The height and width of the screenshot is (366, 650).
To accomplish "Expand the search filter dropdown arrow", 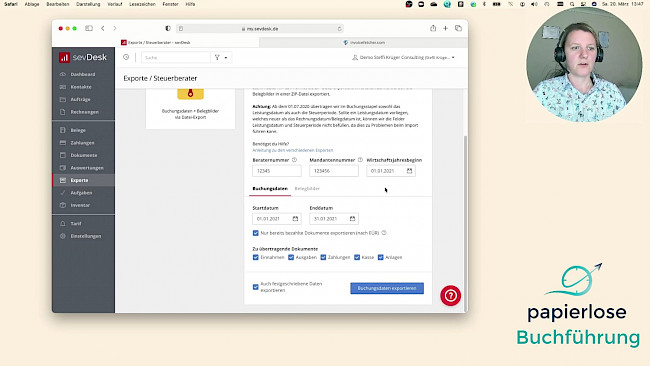I will [226, 58].
